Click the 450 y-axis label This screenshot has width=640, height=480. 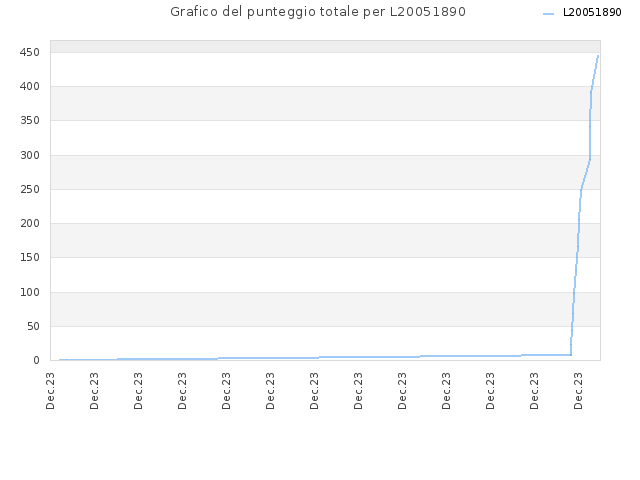(30, 52)
